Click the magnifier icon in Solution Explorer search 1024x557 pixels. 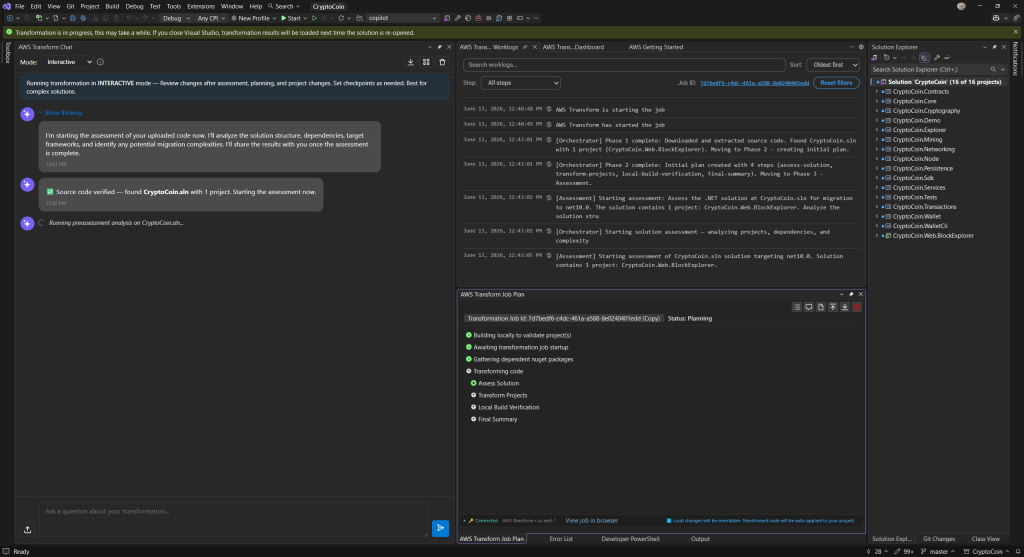pyautogui.click(x=993, y=69)
